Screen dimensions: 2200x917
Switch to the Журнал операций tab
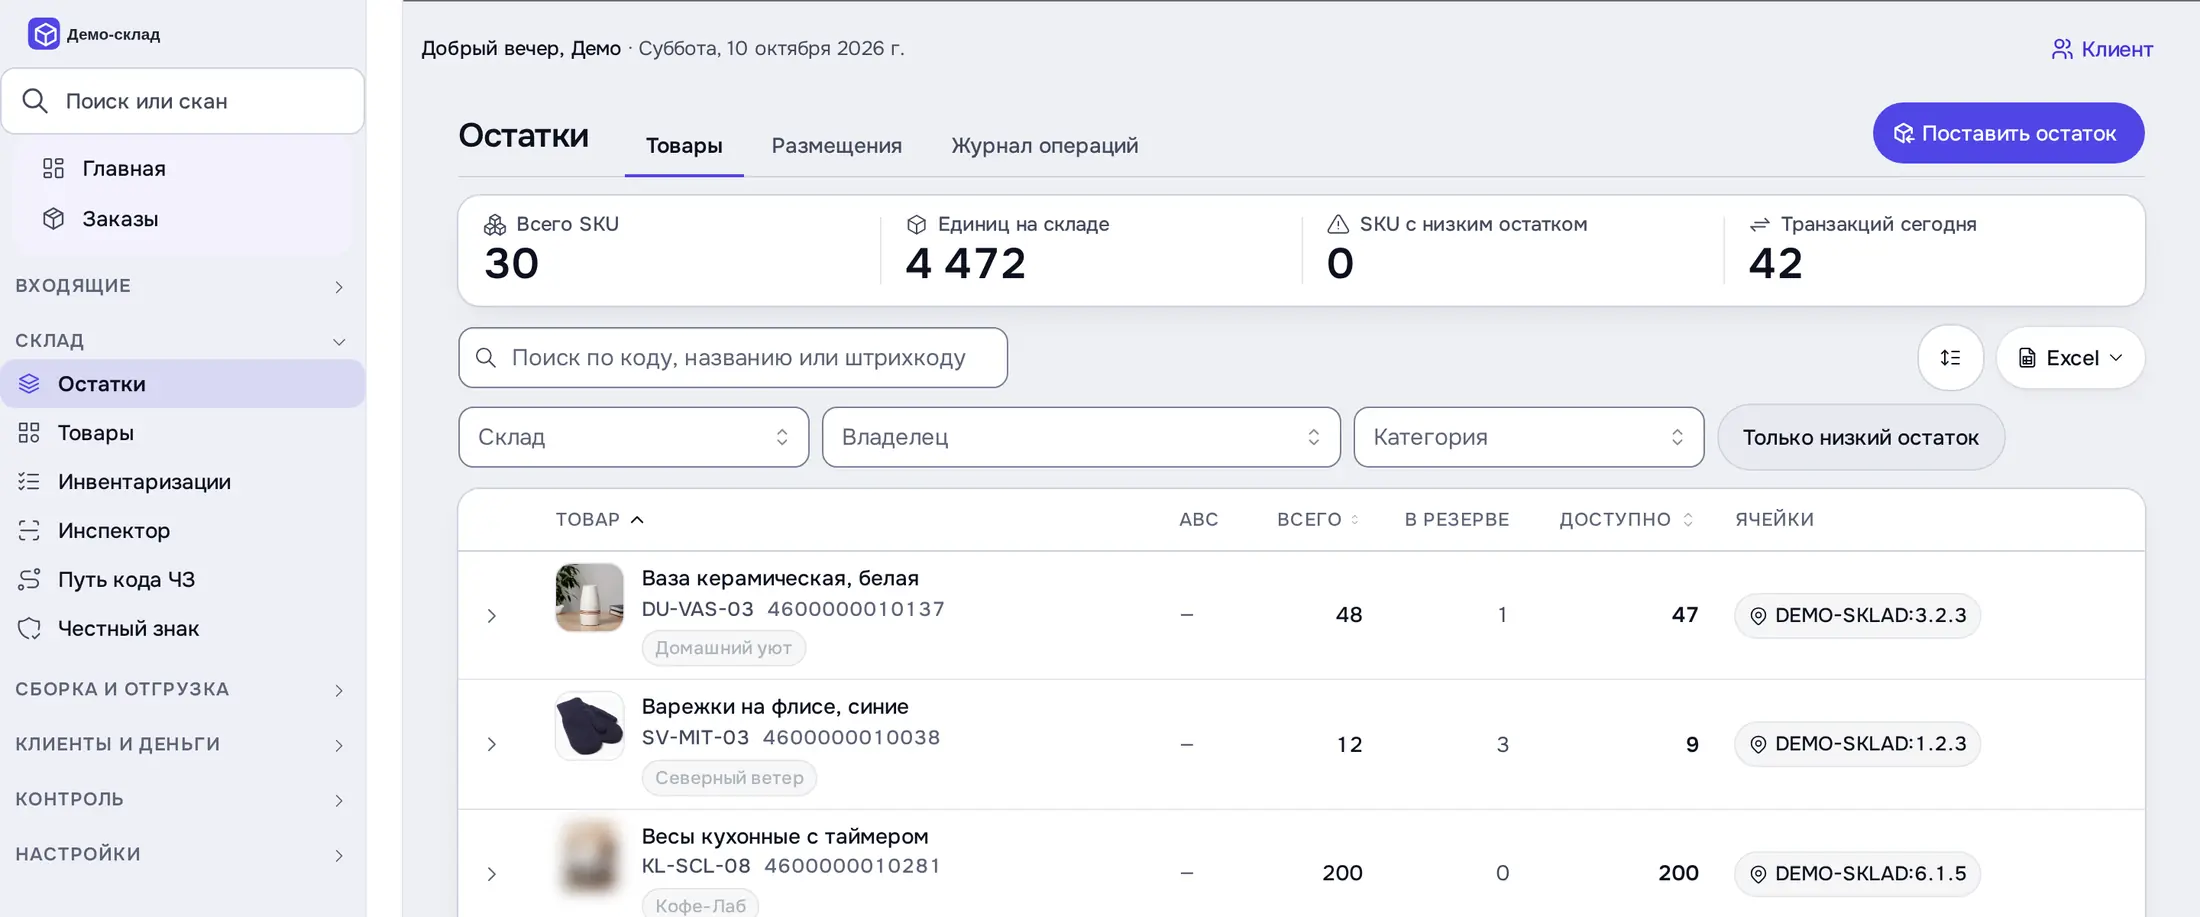(x=1044, y=146)
